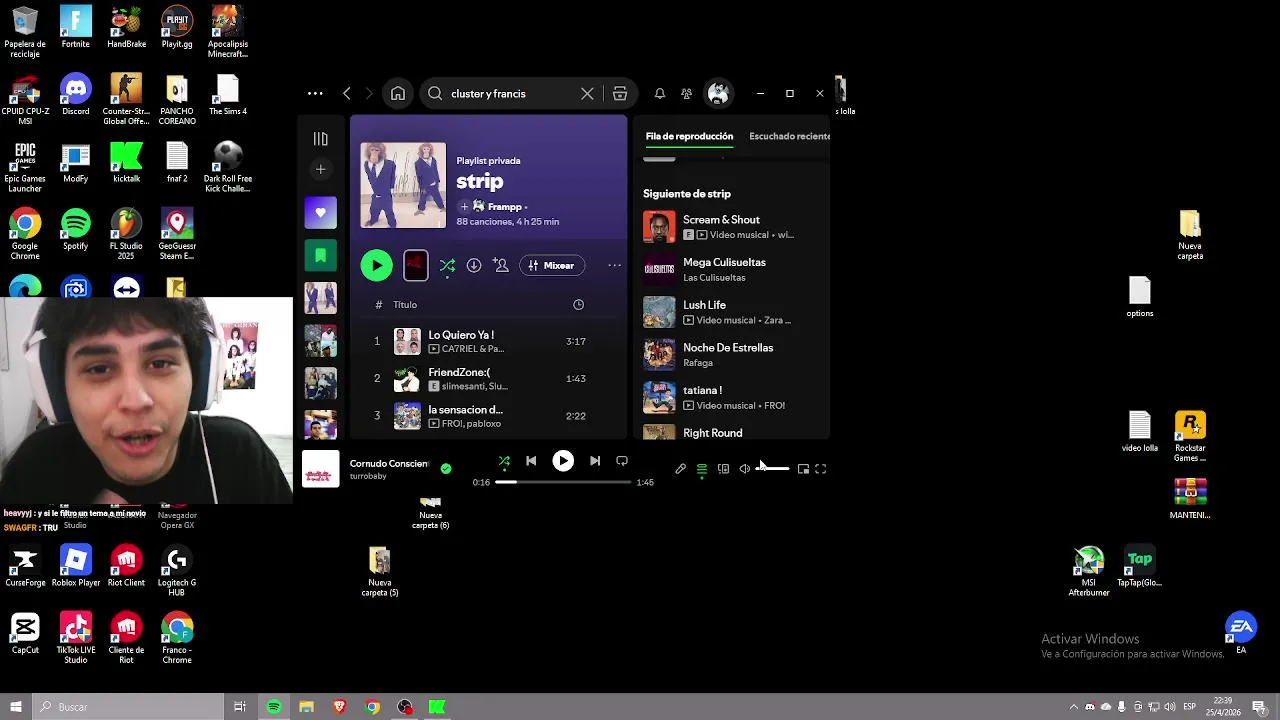Click Windows Start button
The height and width of the screenshot is (720, 1280).
tap(16, 707)
